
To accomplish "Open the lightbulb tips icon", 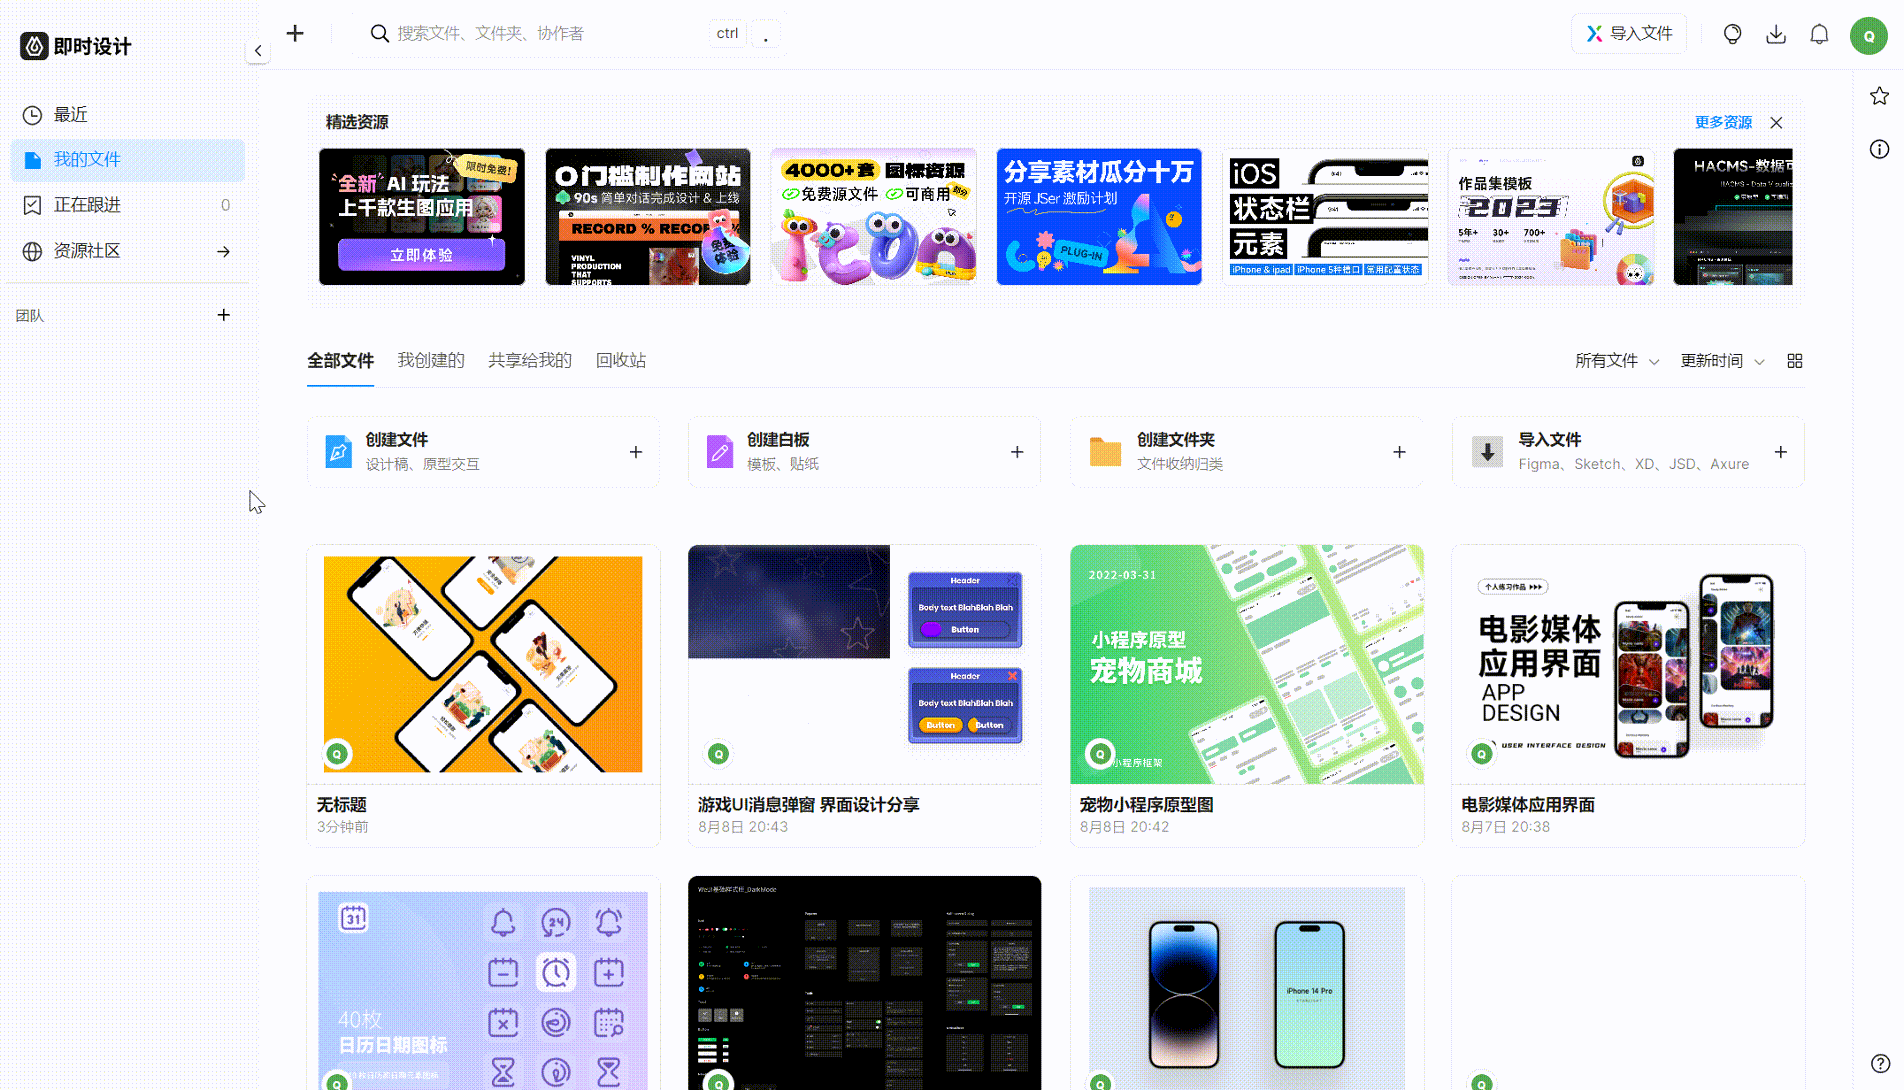I will [x=1732, y=34].
